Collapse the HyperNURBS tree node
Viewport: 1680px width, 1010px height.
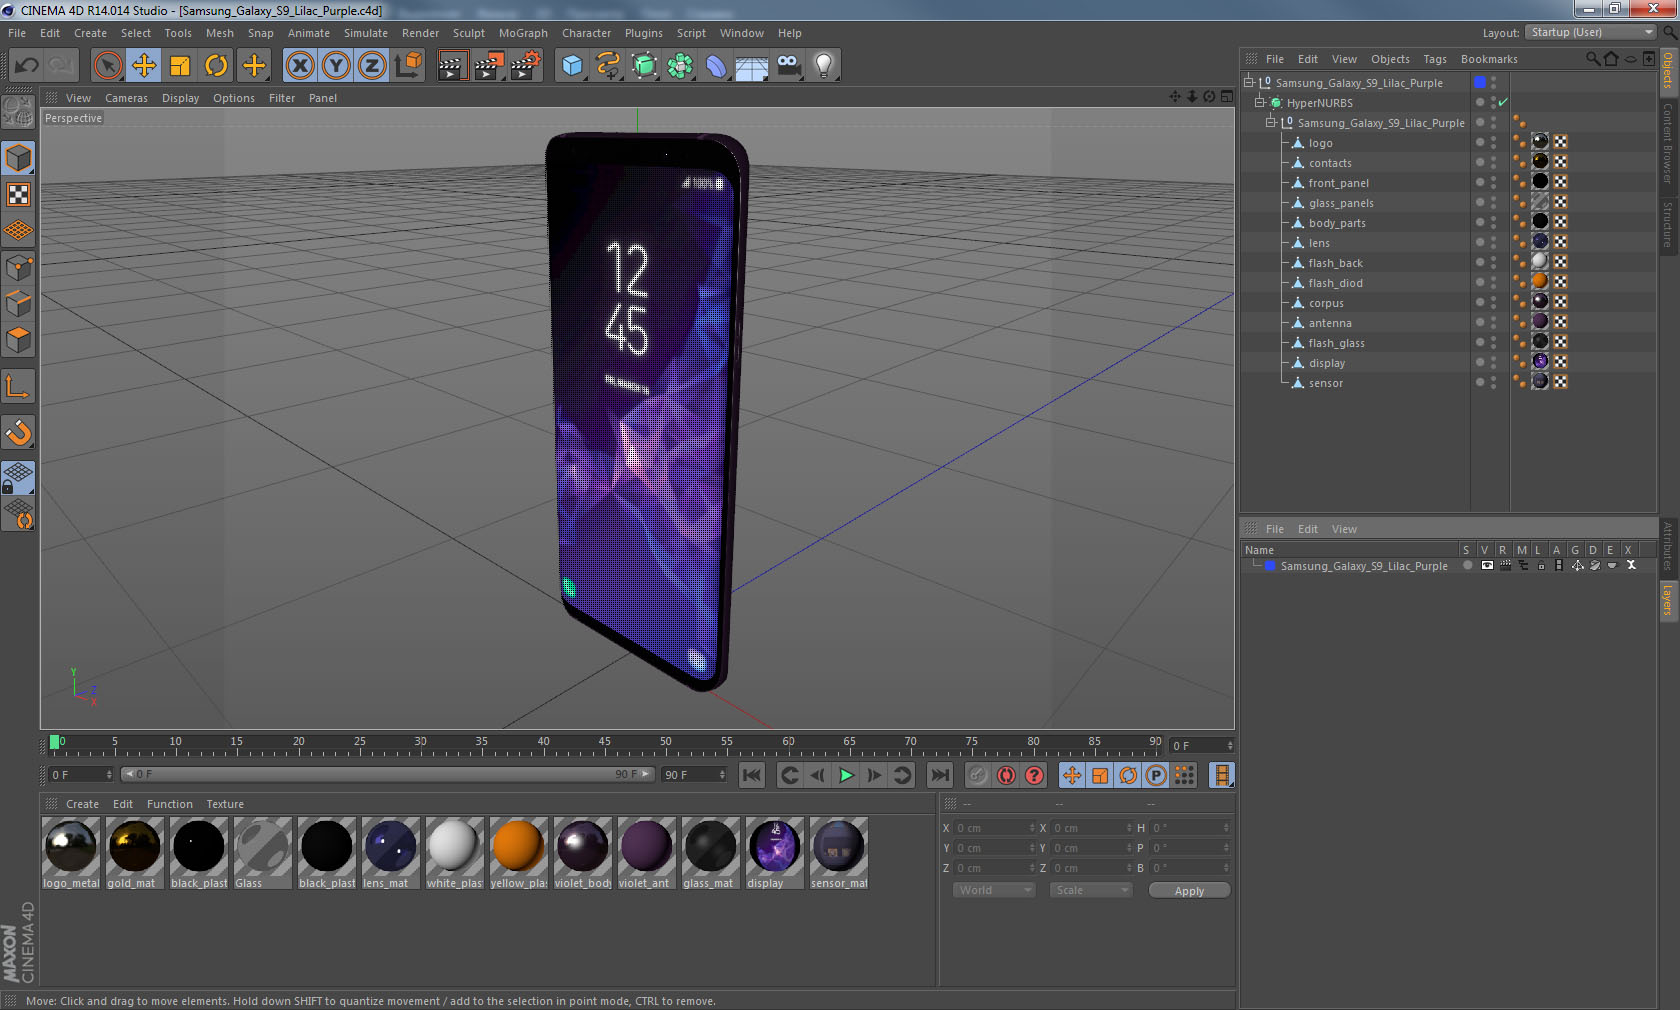[x=1260, y=102]
